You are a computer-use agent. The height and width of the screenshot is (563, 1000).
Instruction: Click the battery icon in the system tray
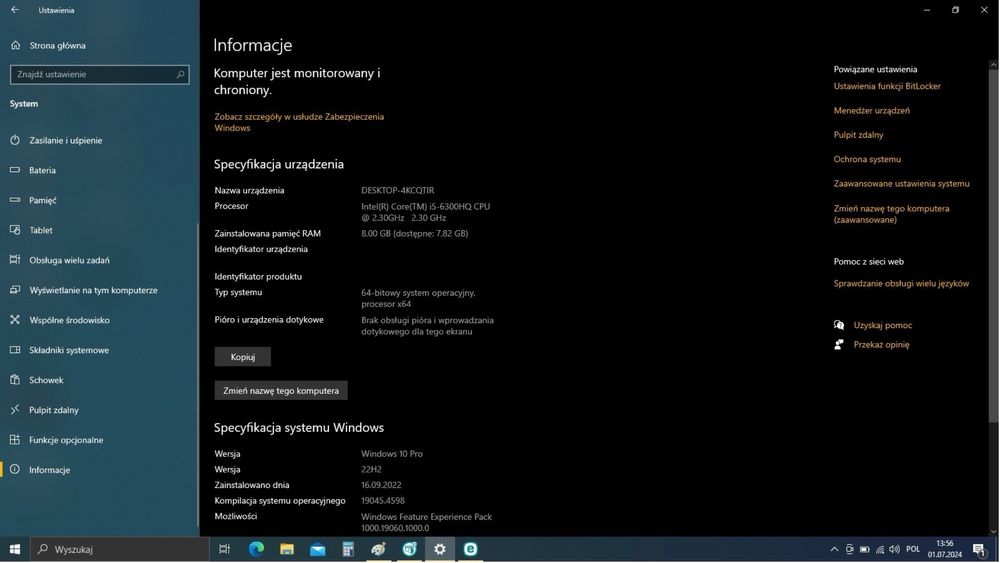[865, 549]
